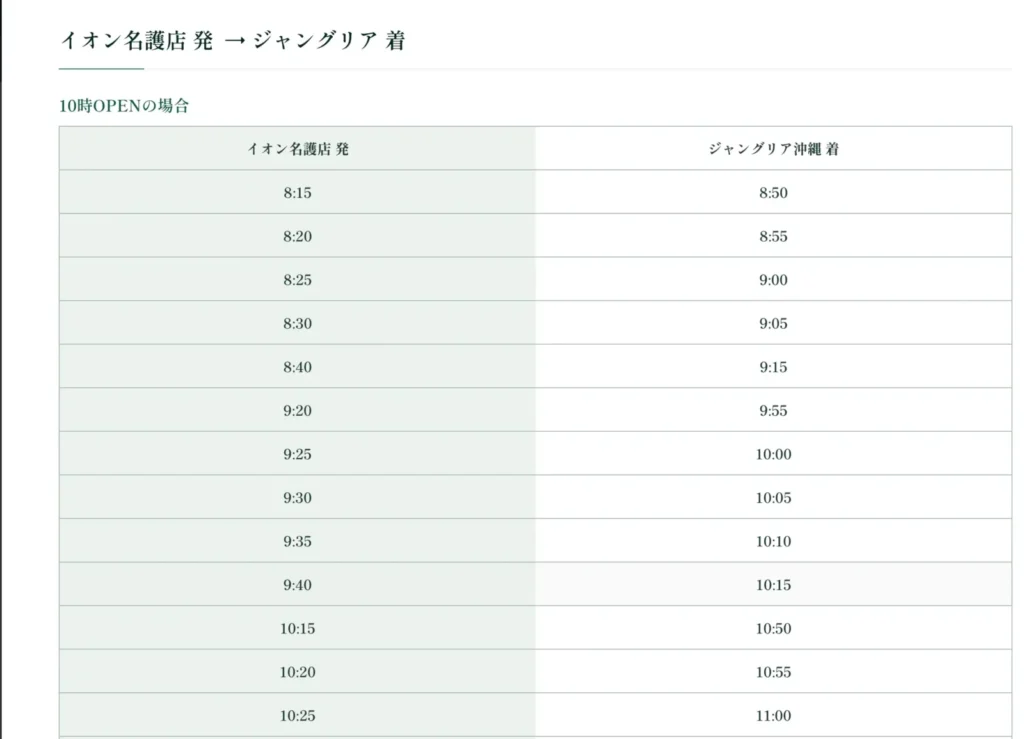This screenshot has width=1024, height=739.
Task: Click the 10:55 arrival time
Action: click(x=773, y=672)
